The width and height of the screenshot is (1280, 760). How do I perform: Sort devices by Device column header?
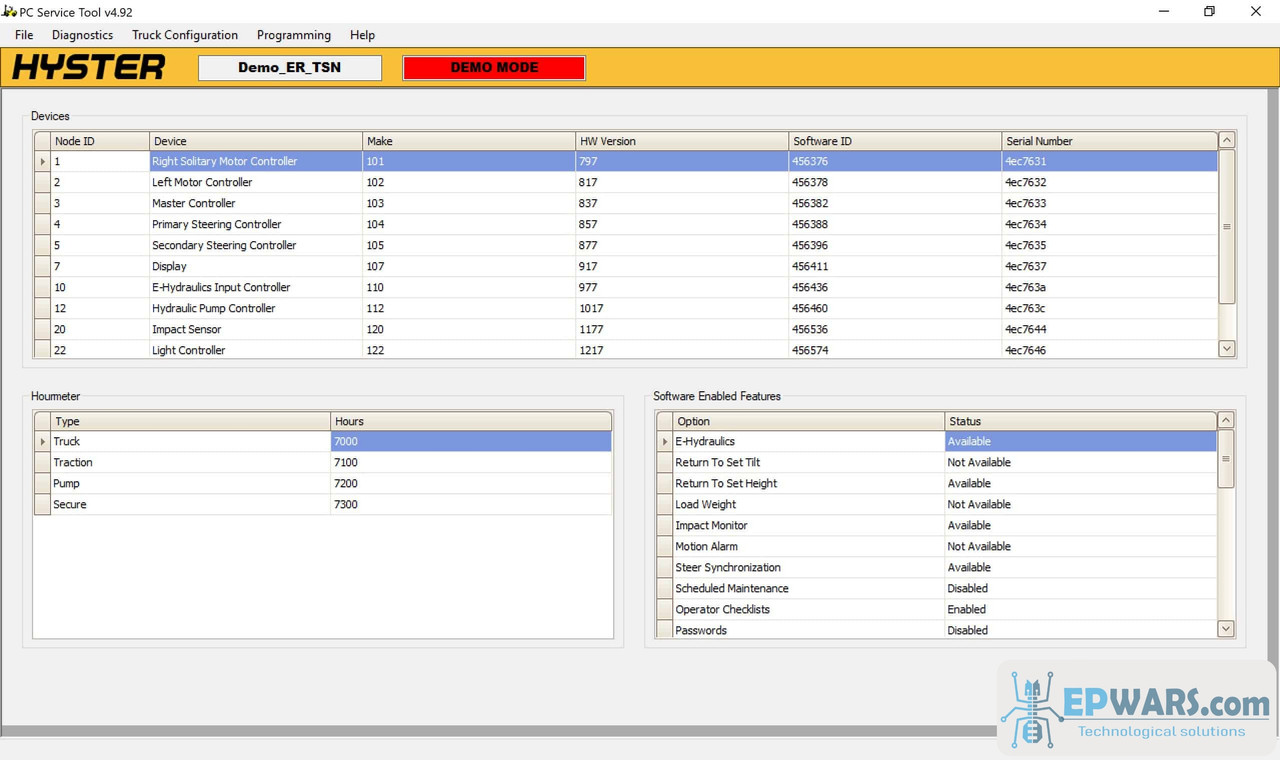pos(256,141)
